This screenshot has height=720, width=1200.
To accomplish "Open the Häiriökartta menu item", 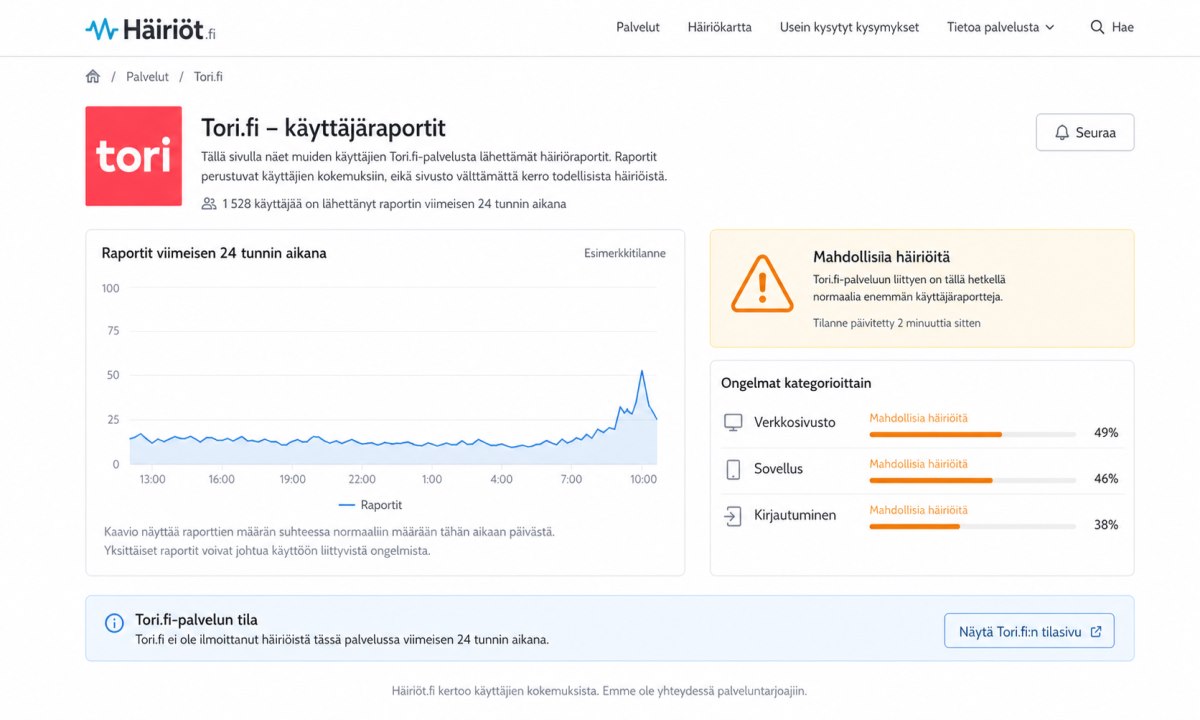I will [x=720, y=27].
